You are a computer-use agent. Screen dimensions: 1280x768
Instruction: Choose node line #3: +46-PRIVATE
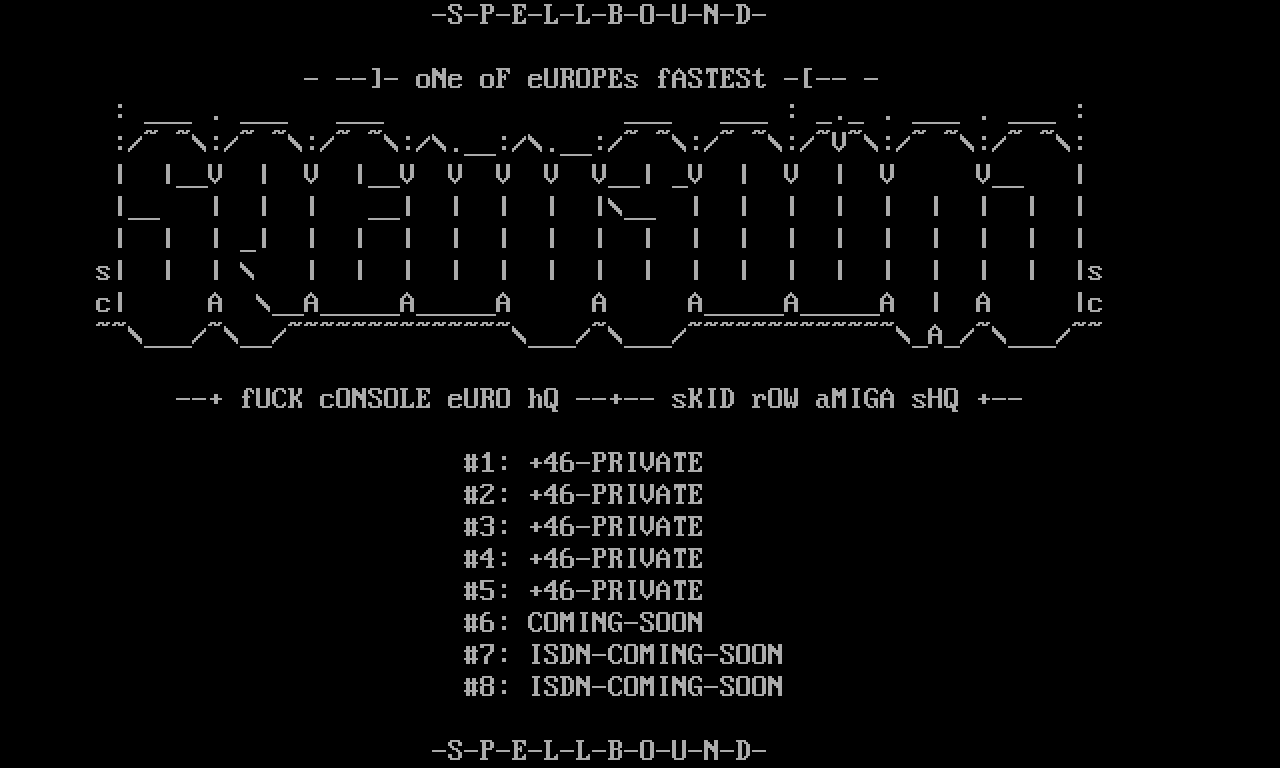click(583, 527)
